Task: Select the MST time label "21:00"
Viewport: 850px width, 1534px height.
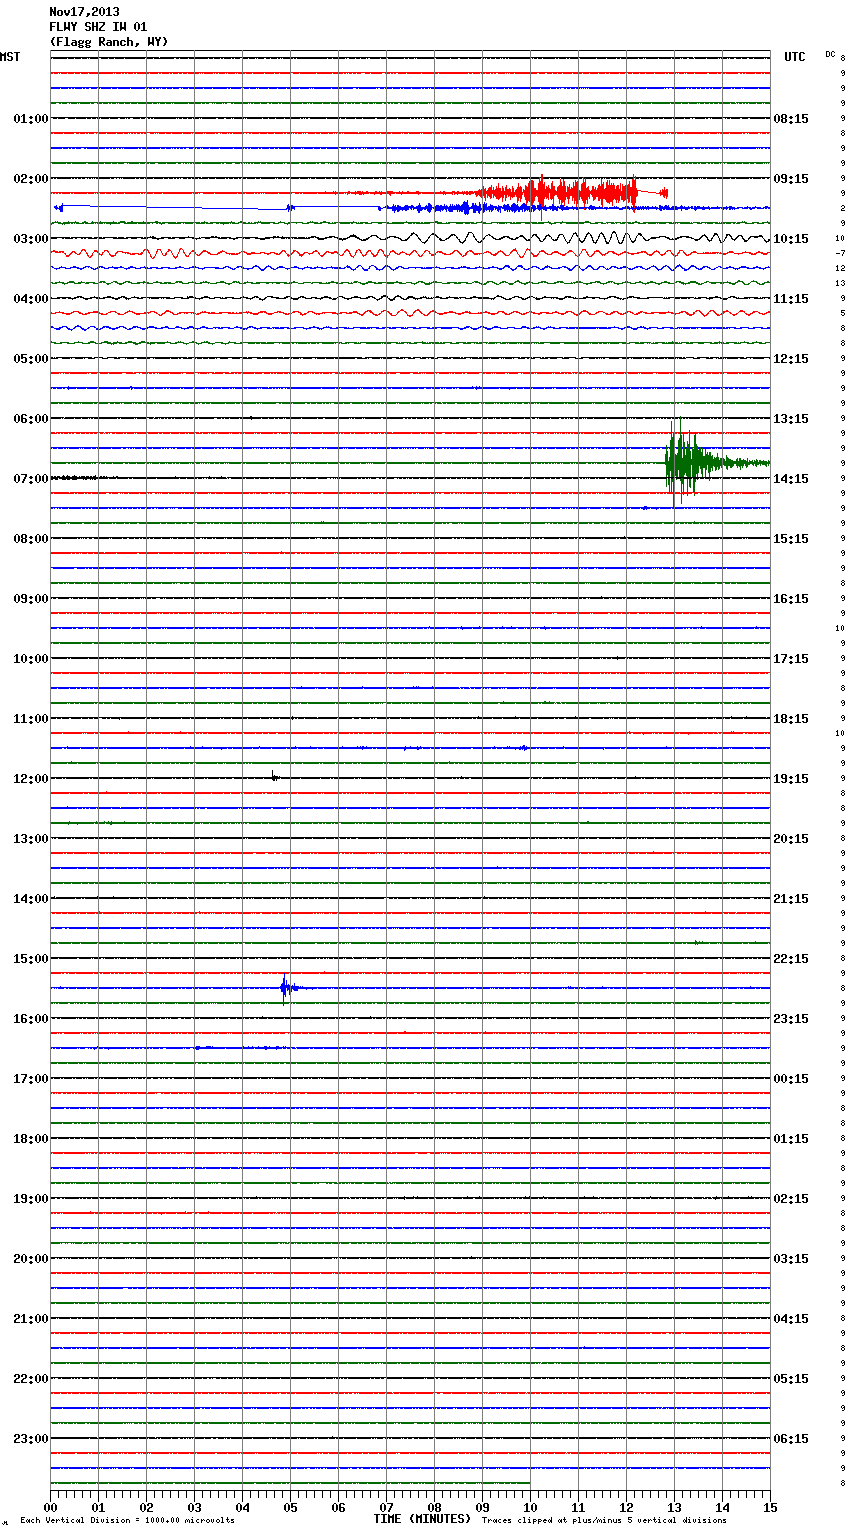Action: coord(31,1319)
